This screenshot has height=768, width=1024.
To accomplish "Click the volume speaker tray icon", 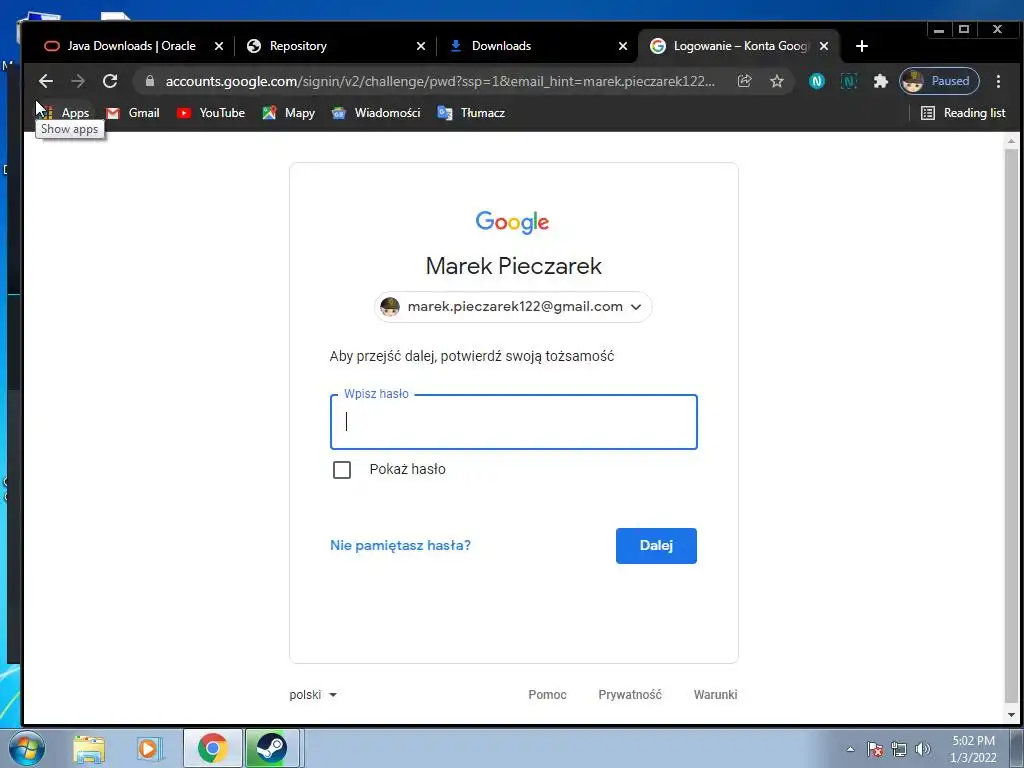I will (923, 749).
